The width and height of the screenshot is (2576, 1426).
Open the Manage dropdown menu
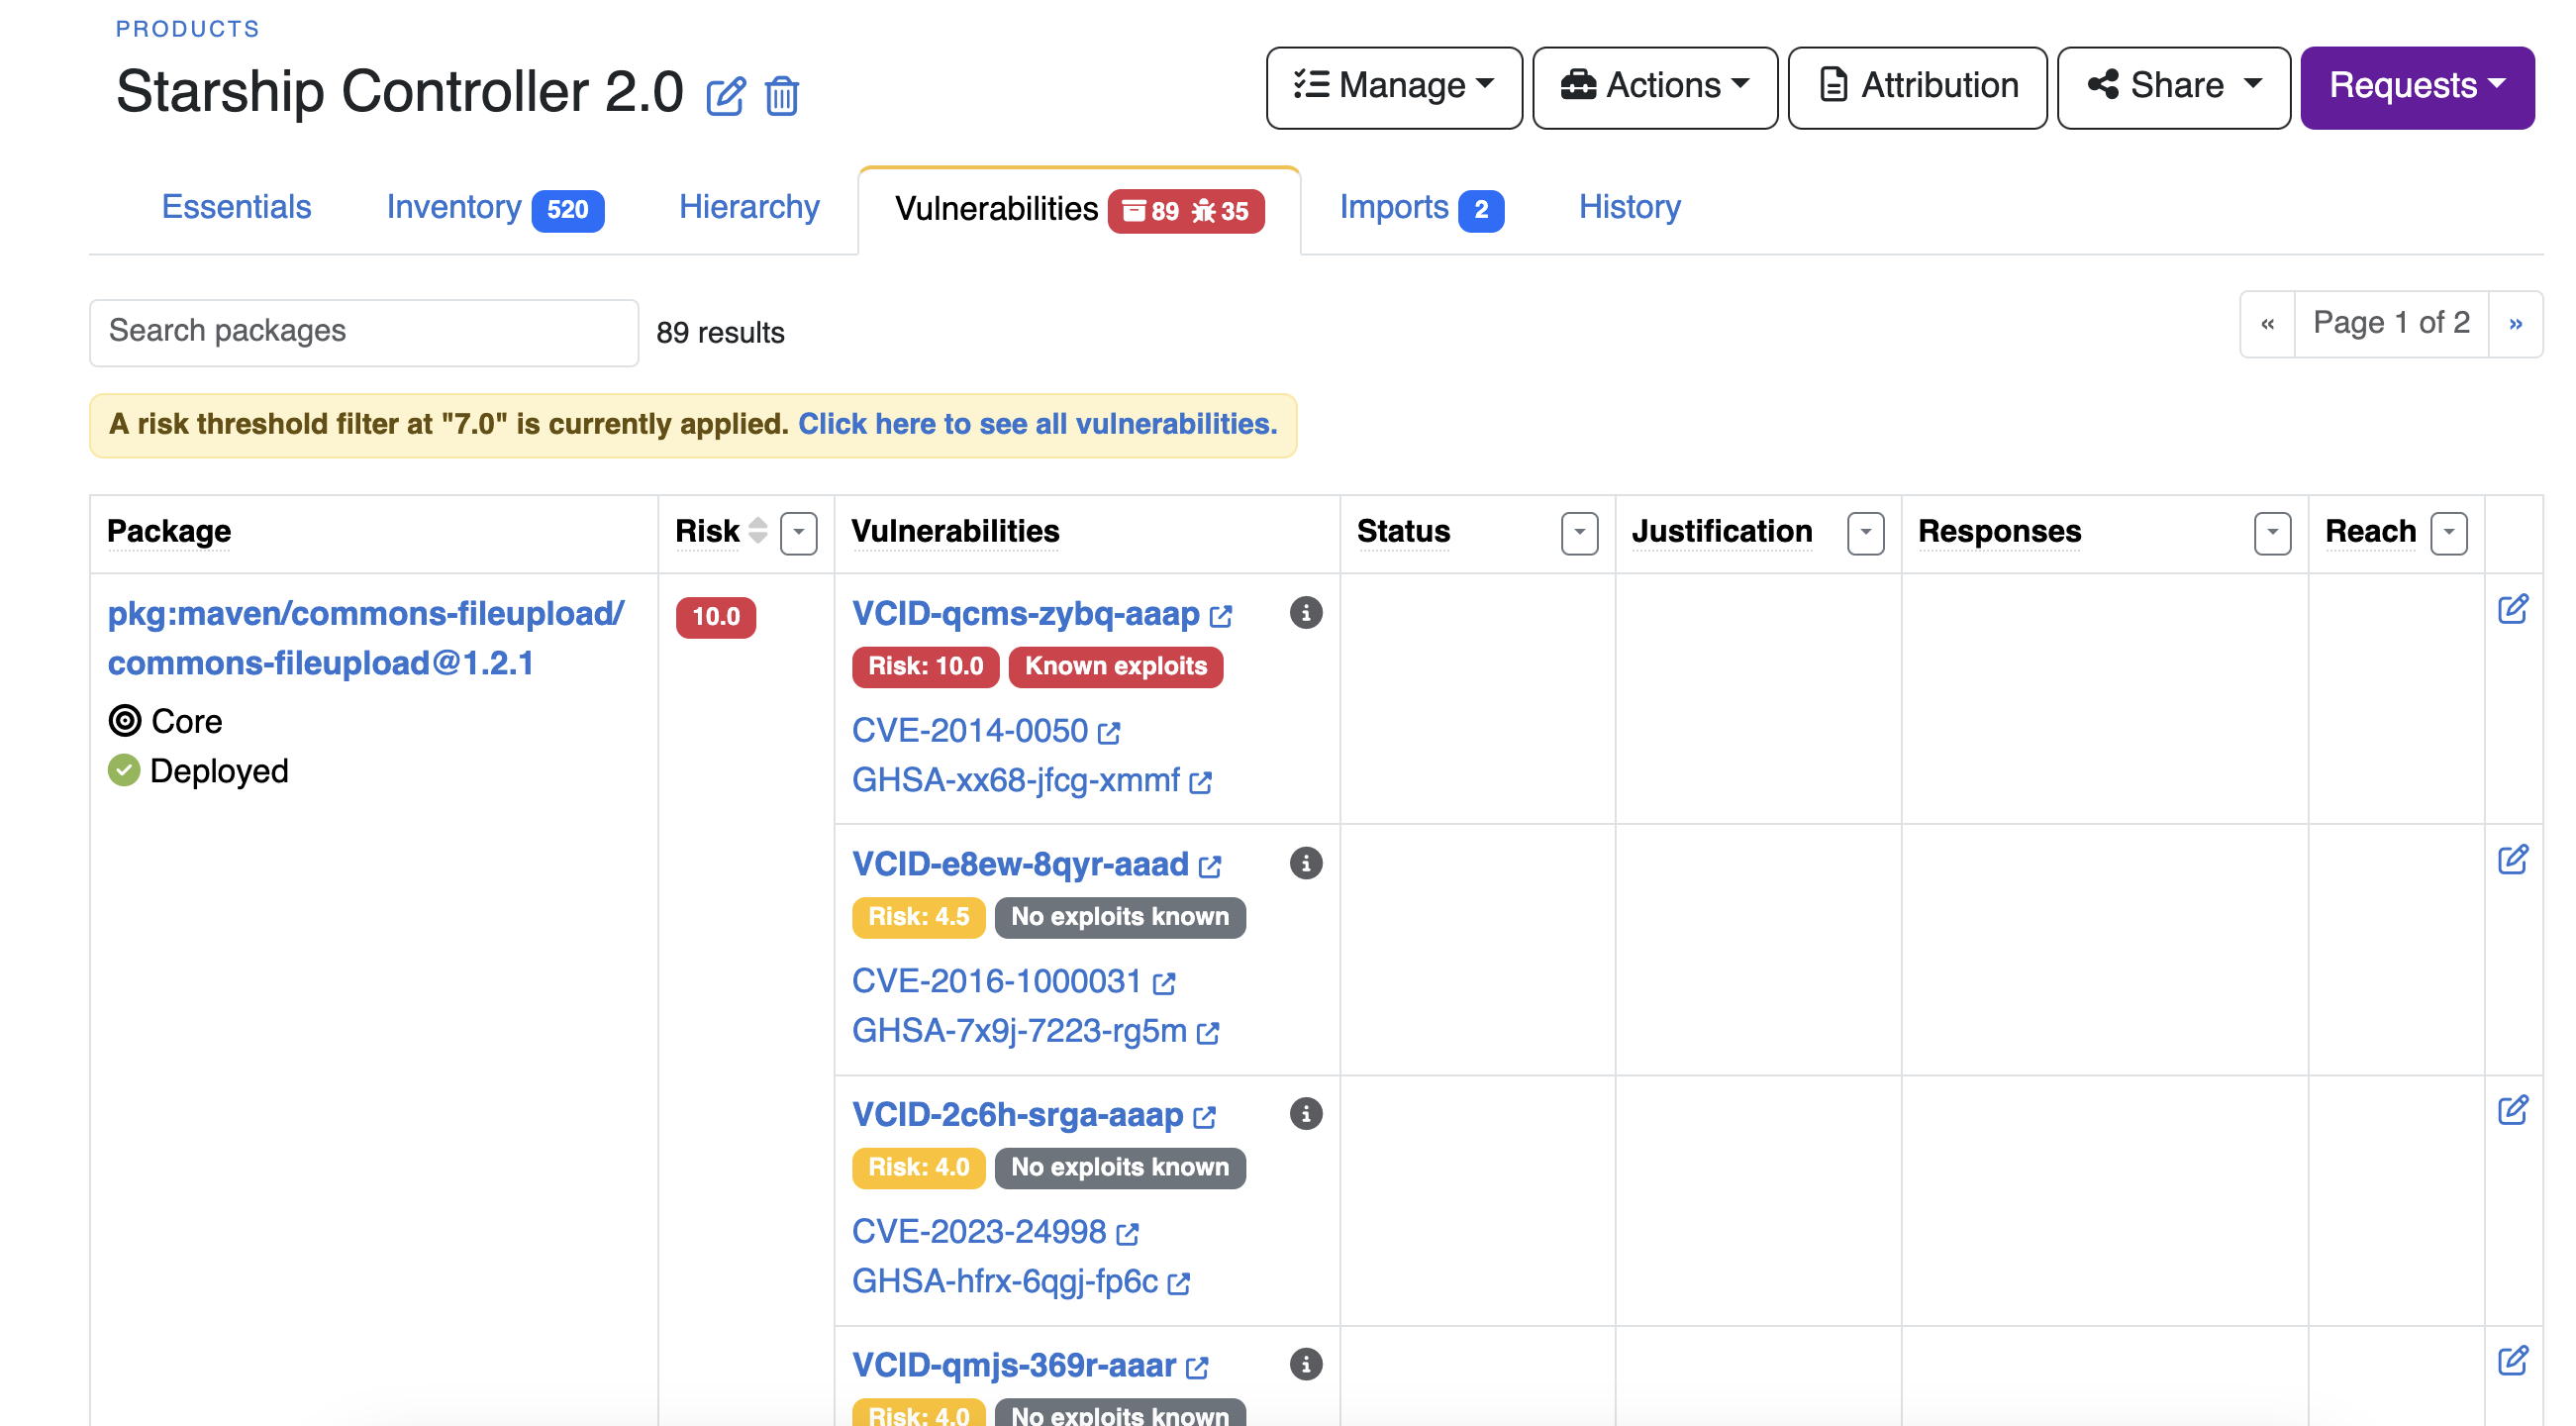pyautogui.click(x=1393, y=87)
